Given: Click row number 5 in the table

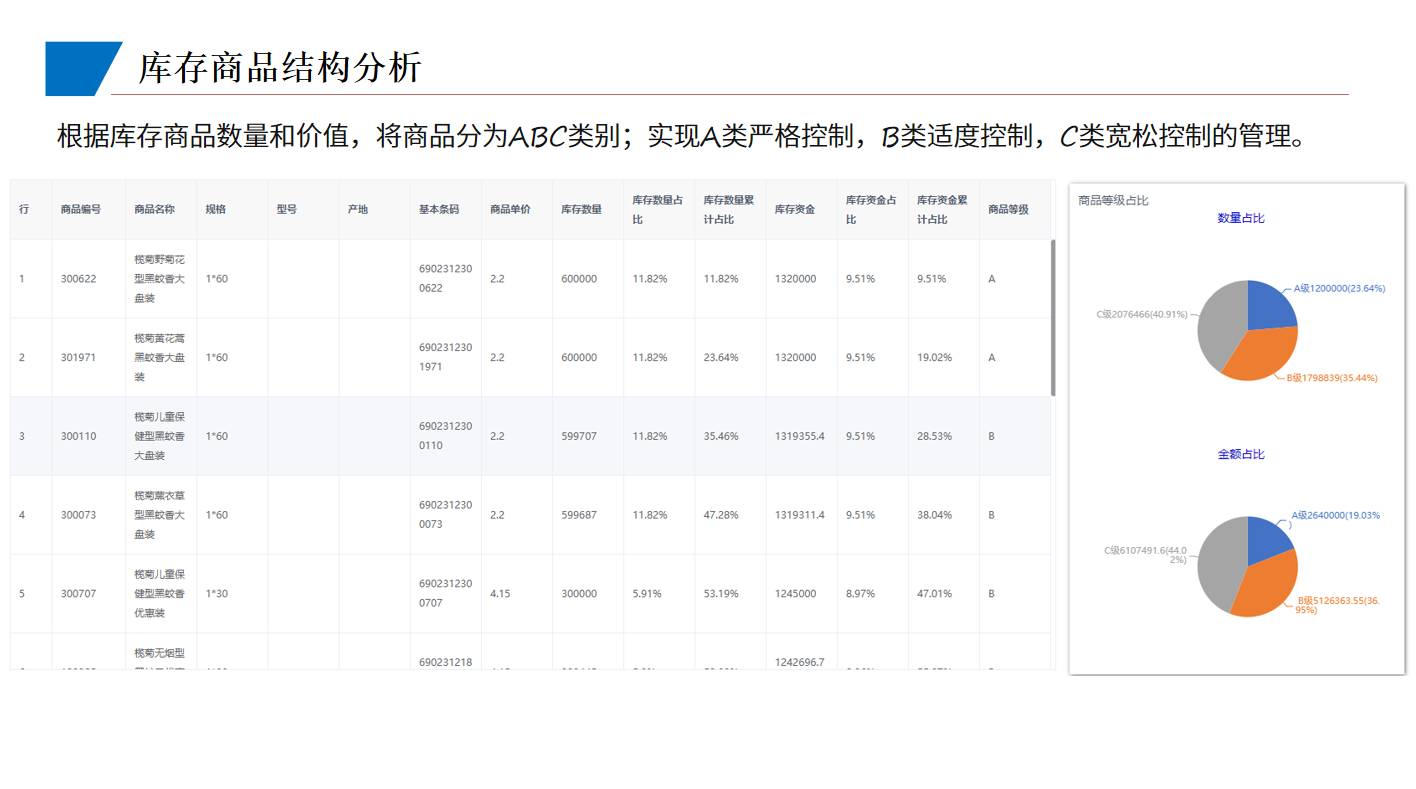Looking at the screenshot, I should coord(23,593).
